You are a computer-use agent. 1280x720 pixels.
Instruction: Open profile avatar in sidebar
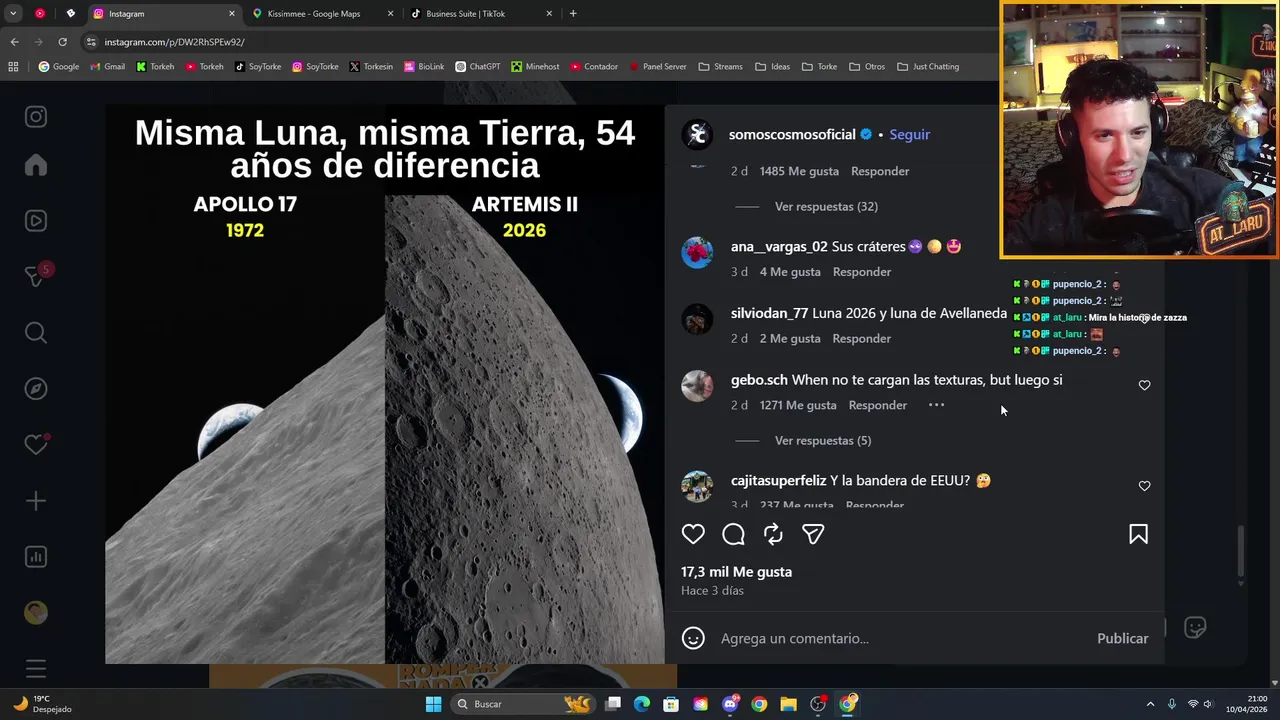[x=36, y=613]
